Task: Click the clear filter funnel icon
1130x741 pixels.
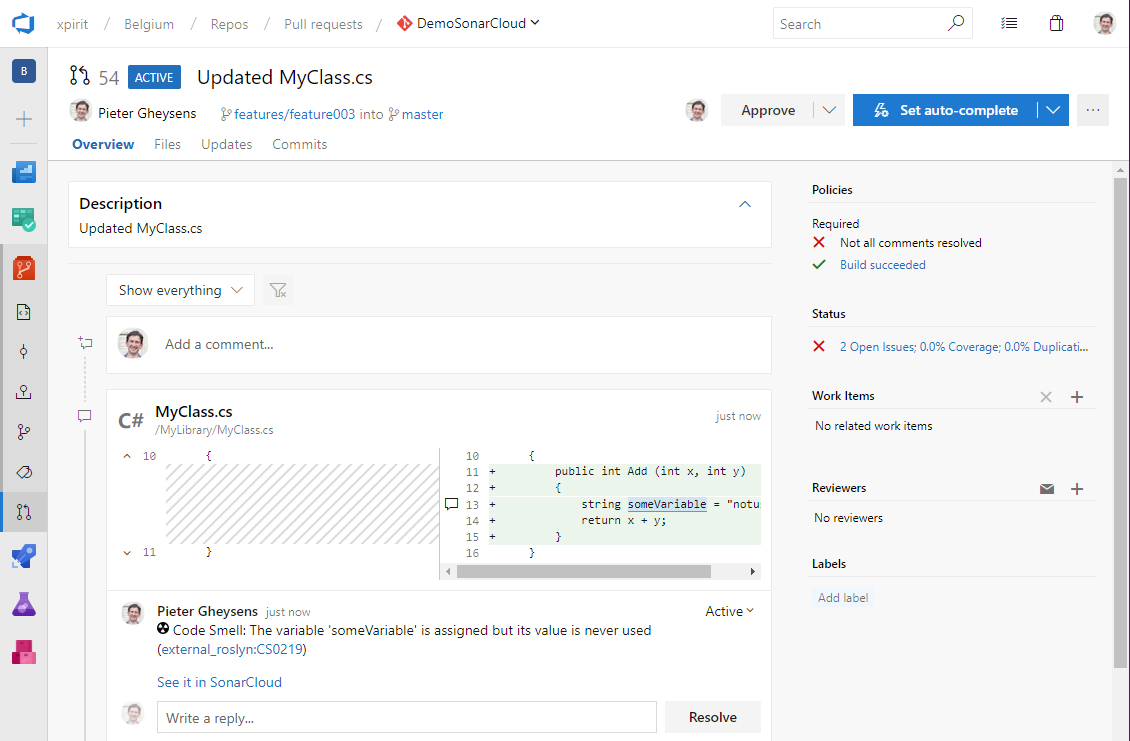Action: coord(278,290)
